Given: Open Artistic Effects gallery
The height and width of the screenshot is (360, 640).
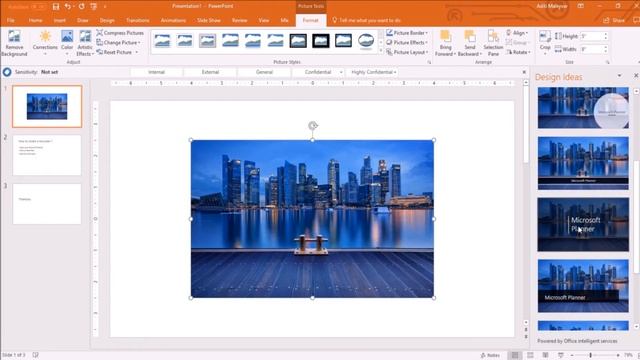Looking at the screenshot, I should 85,42.
